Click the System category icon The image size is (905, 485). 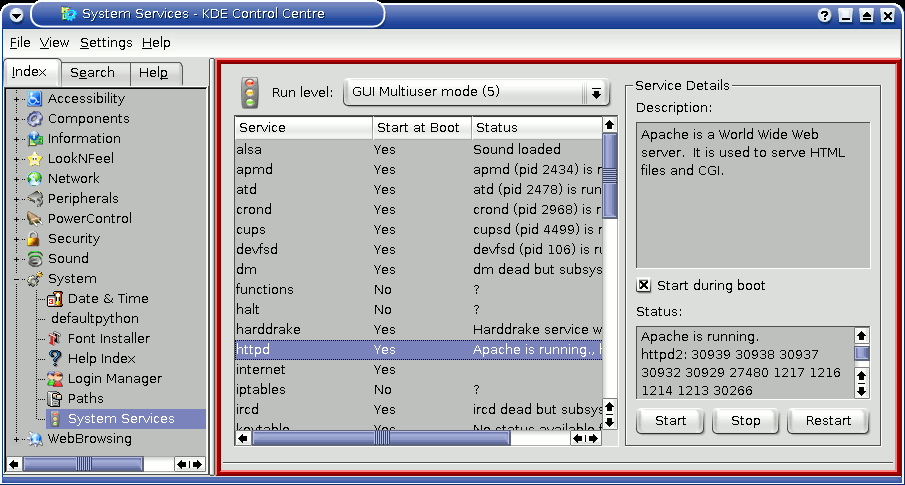pos(35,279)
